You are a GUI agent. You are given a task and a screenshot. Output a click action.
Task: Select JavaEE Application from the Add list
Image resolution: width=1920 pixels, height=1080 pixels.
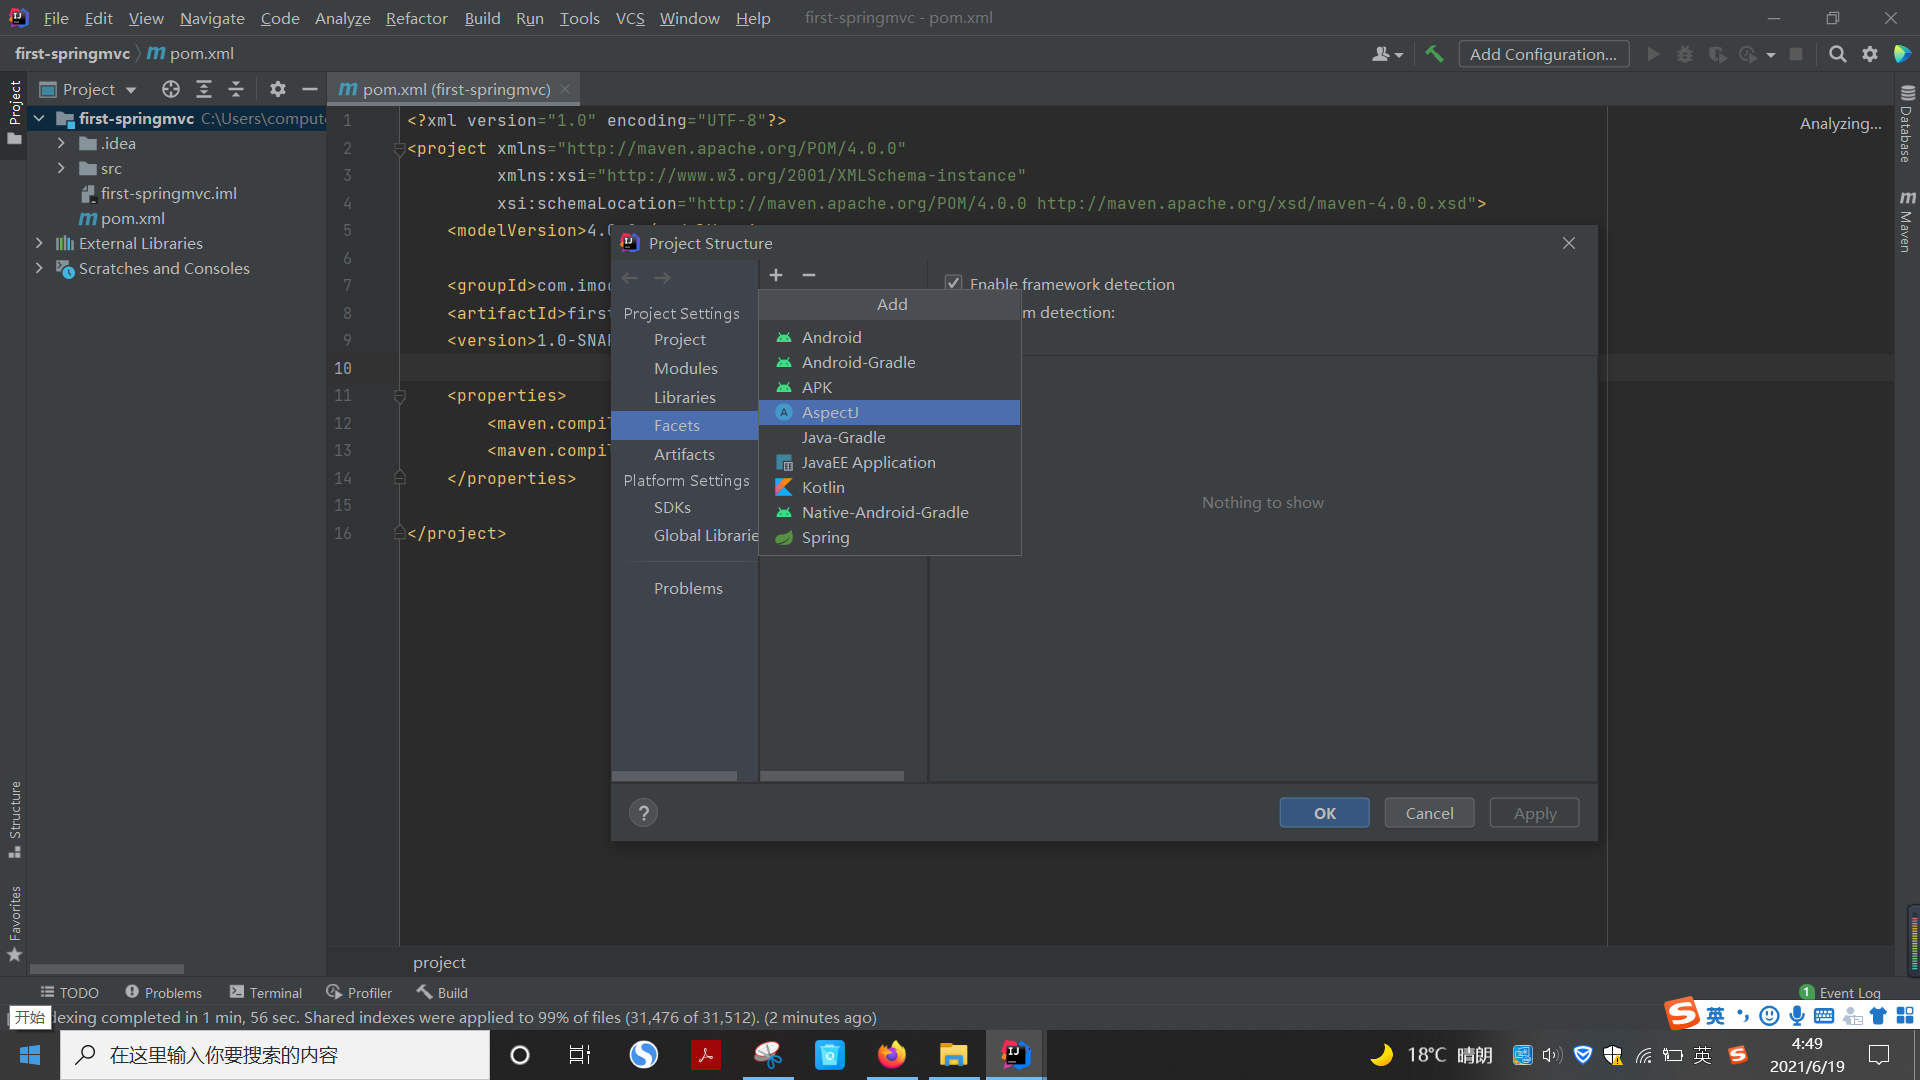(890, 462)
